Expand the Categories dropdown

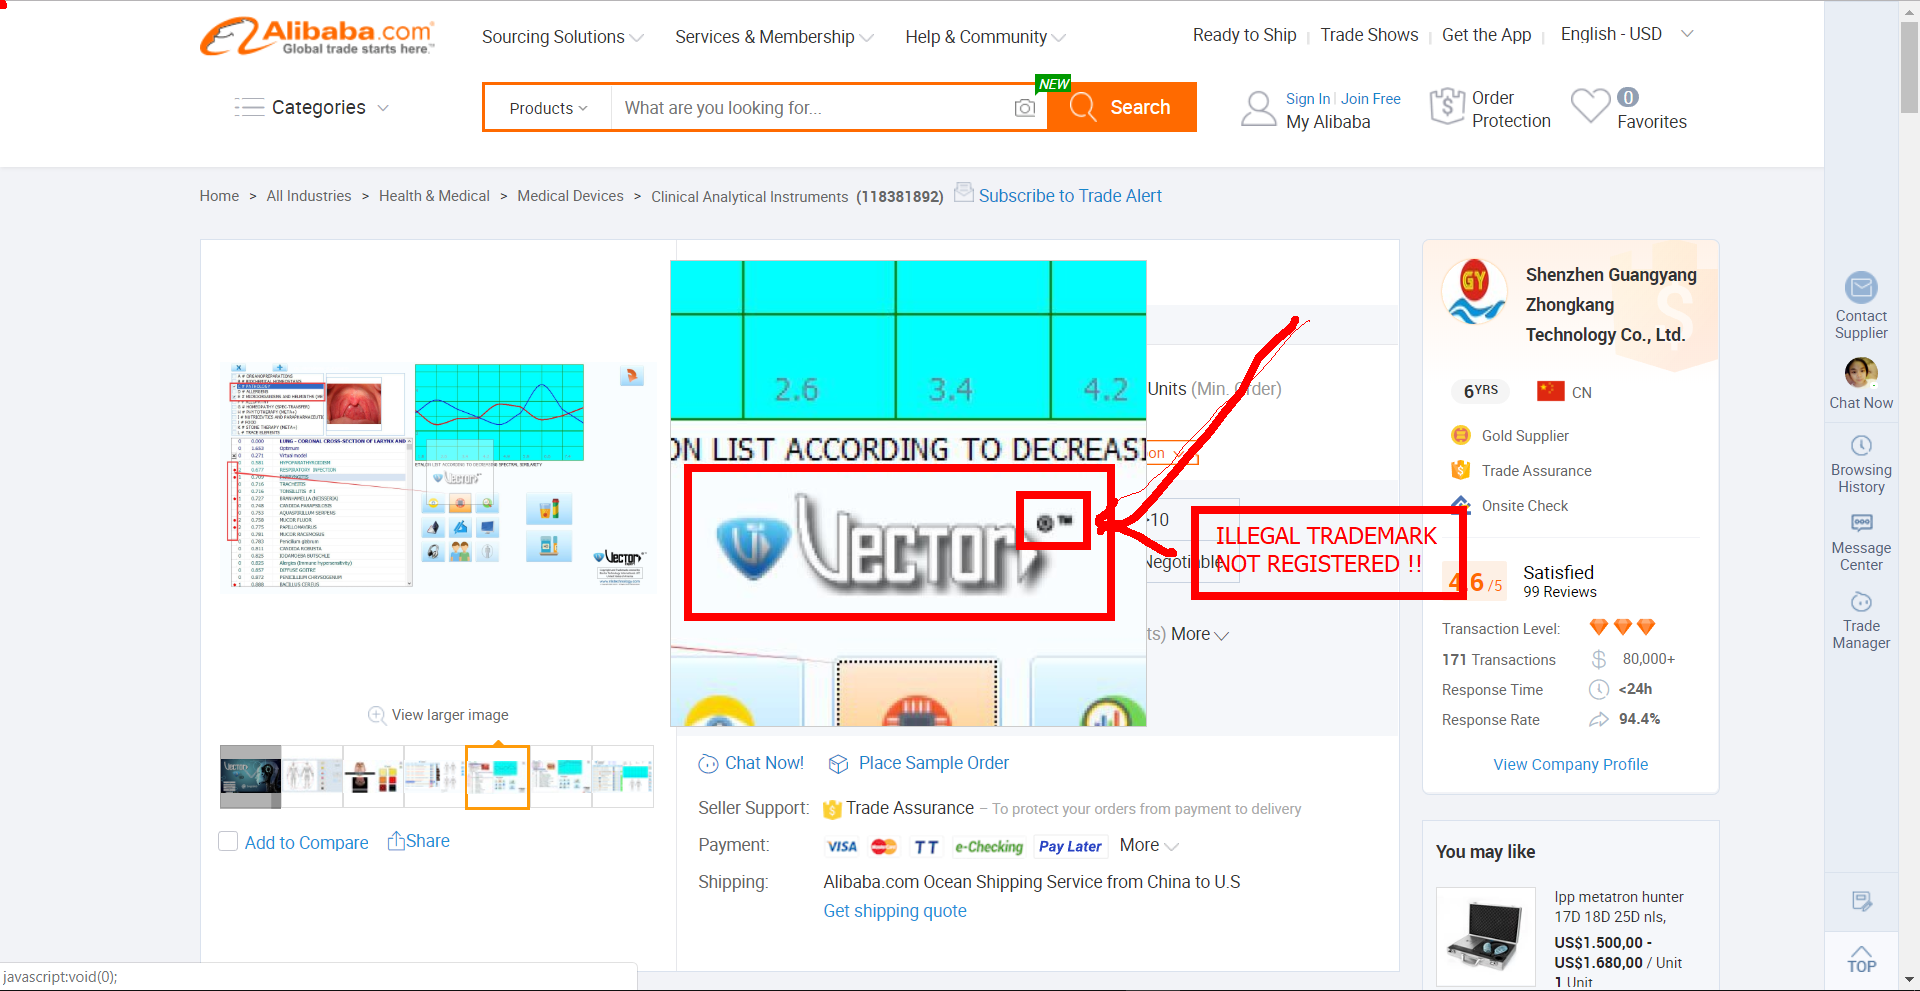(x=312, y=108)
